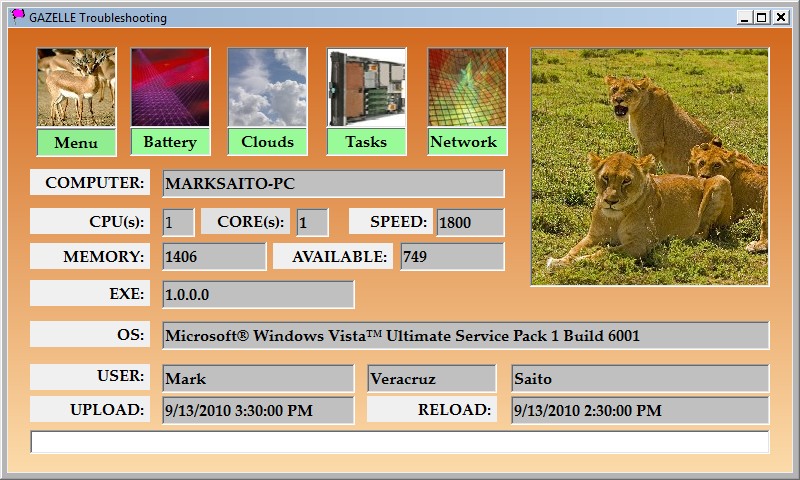Screen dimensions: 800x480
Task: Click the last name field Saito
Action: point(640,378)
